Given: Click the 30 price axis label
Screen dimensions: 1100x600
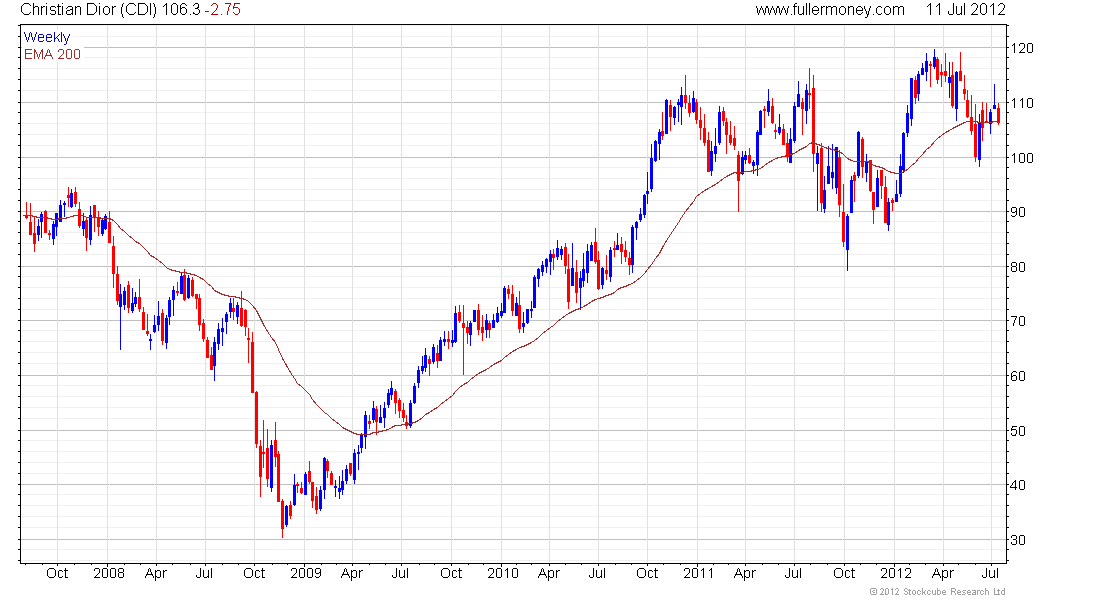Looking at the screenshot, I should [1018, 540].
